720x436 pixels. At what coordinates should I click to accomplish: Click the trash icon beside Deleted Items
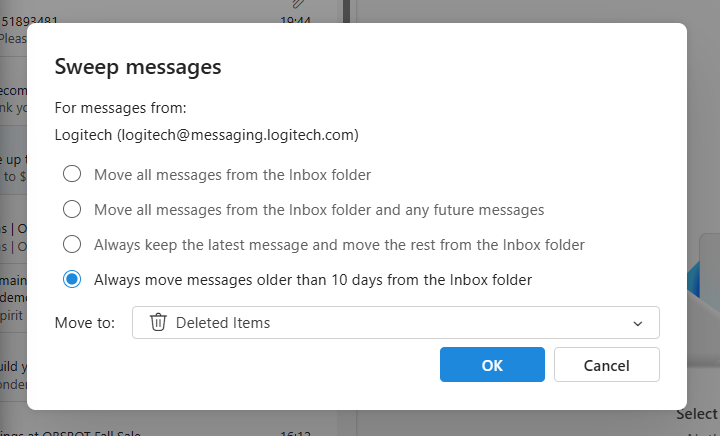pyautogui.click(x=158, y=322)
